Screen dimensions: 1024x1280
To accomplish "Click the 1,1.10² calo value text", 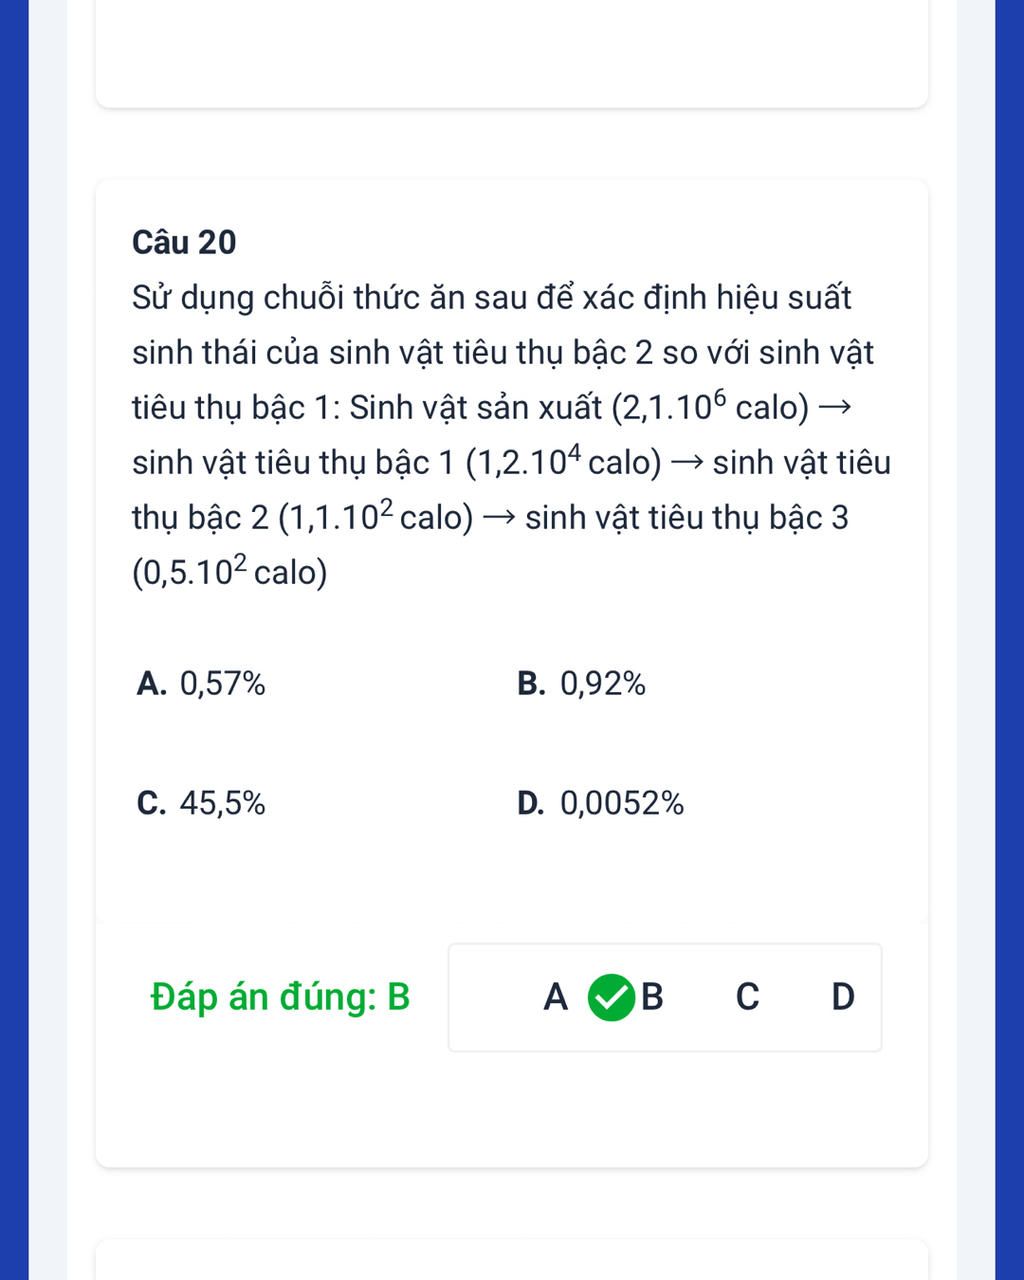I will [x=375, y=517].
